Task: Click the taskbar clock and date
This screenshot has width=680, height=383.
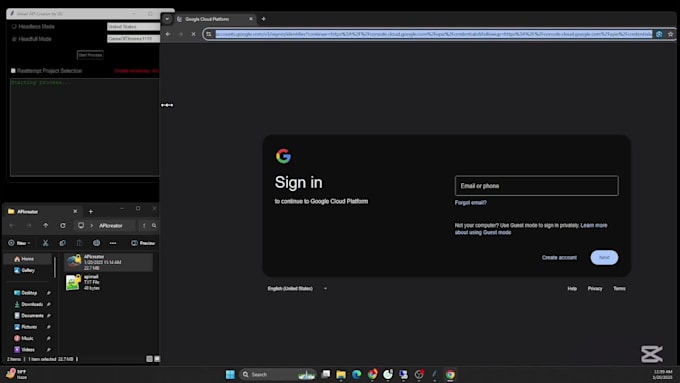Action: [663, 374]
